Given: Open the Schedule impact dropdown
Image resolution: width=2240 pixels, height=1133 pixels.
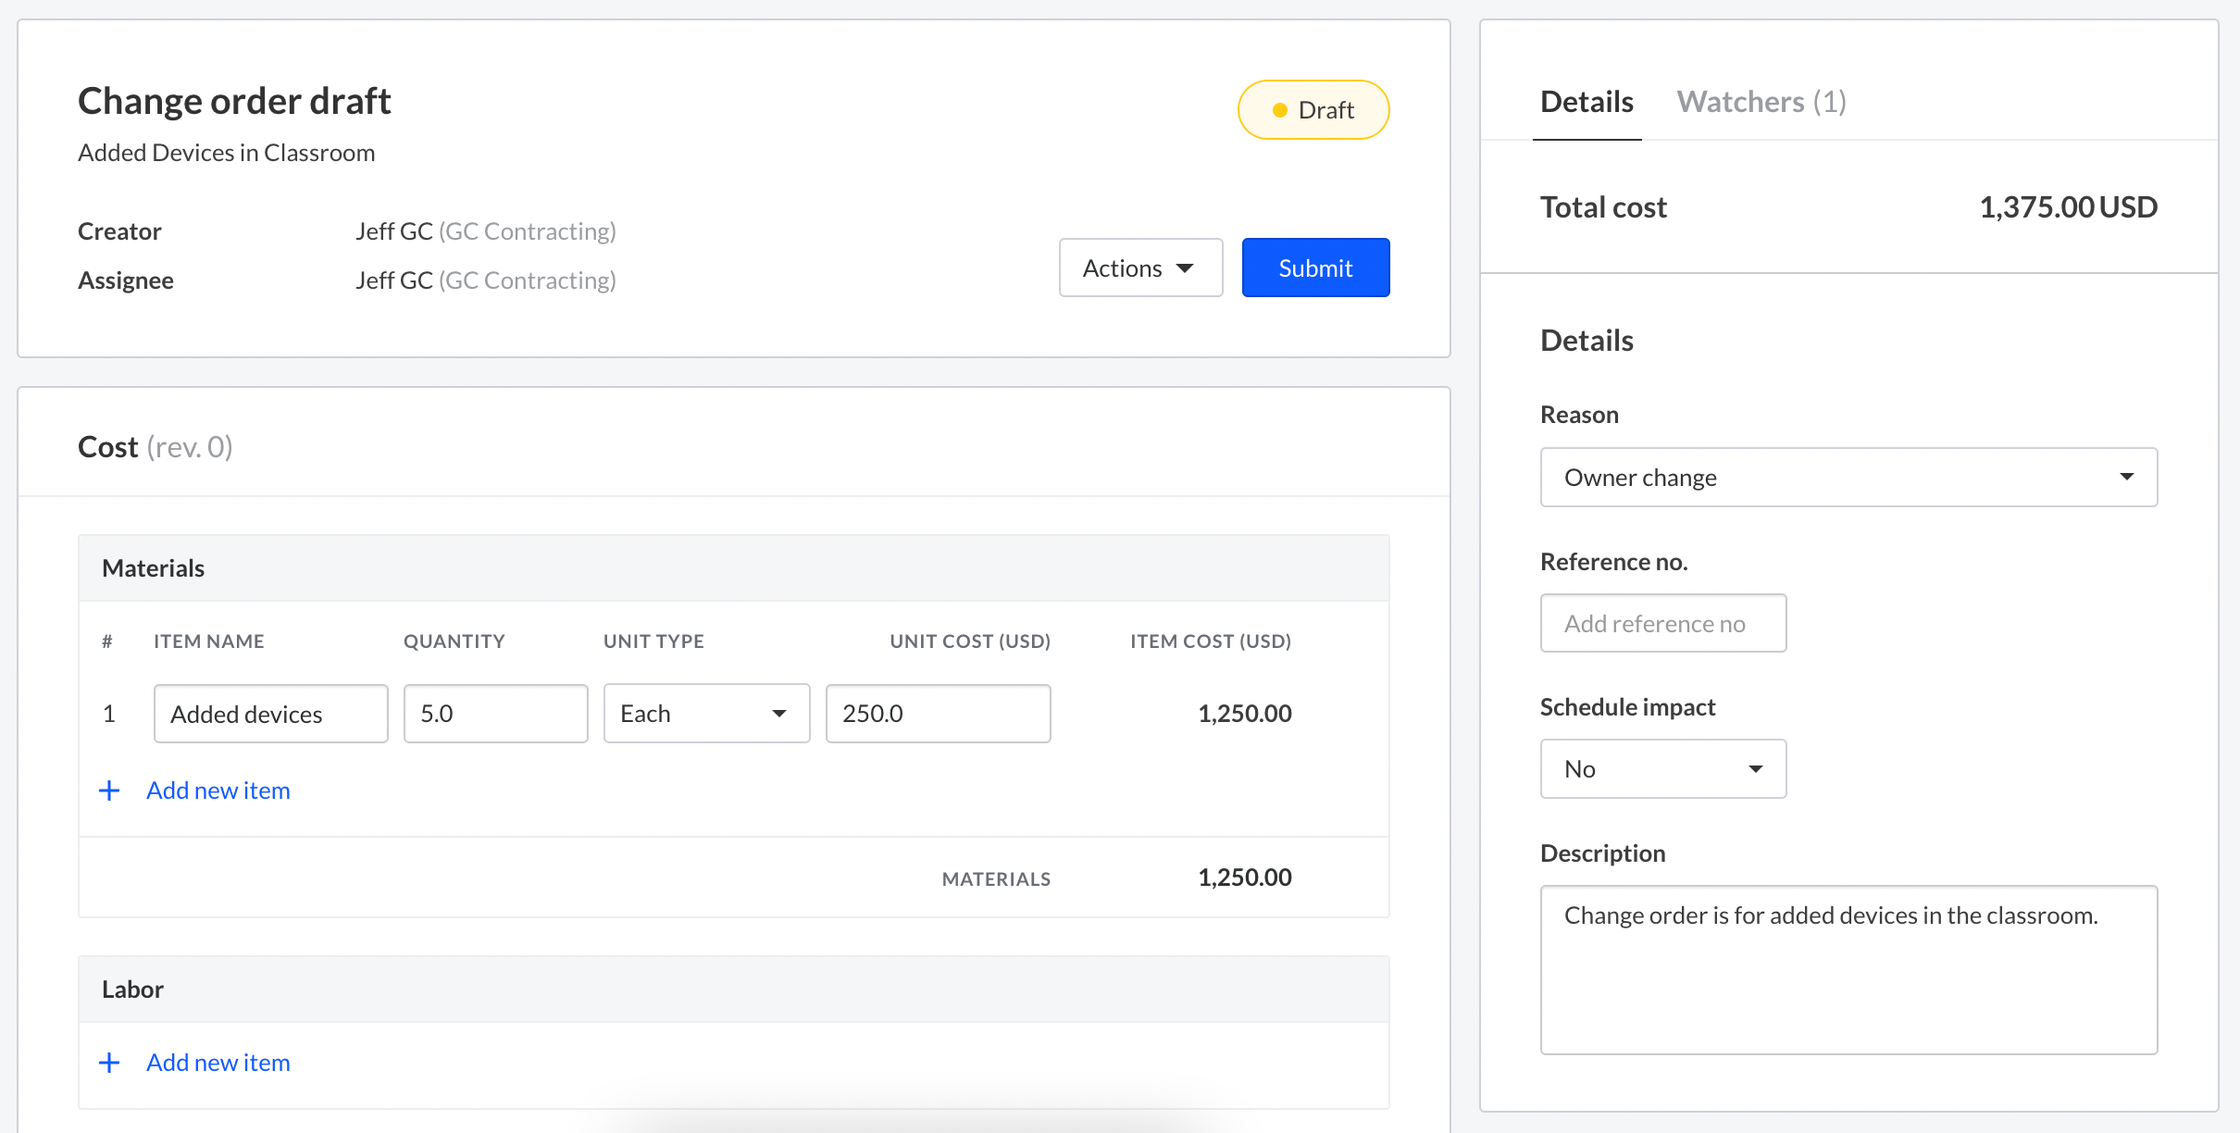Looking at the screenshot, I should point(1662,769).
